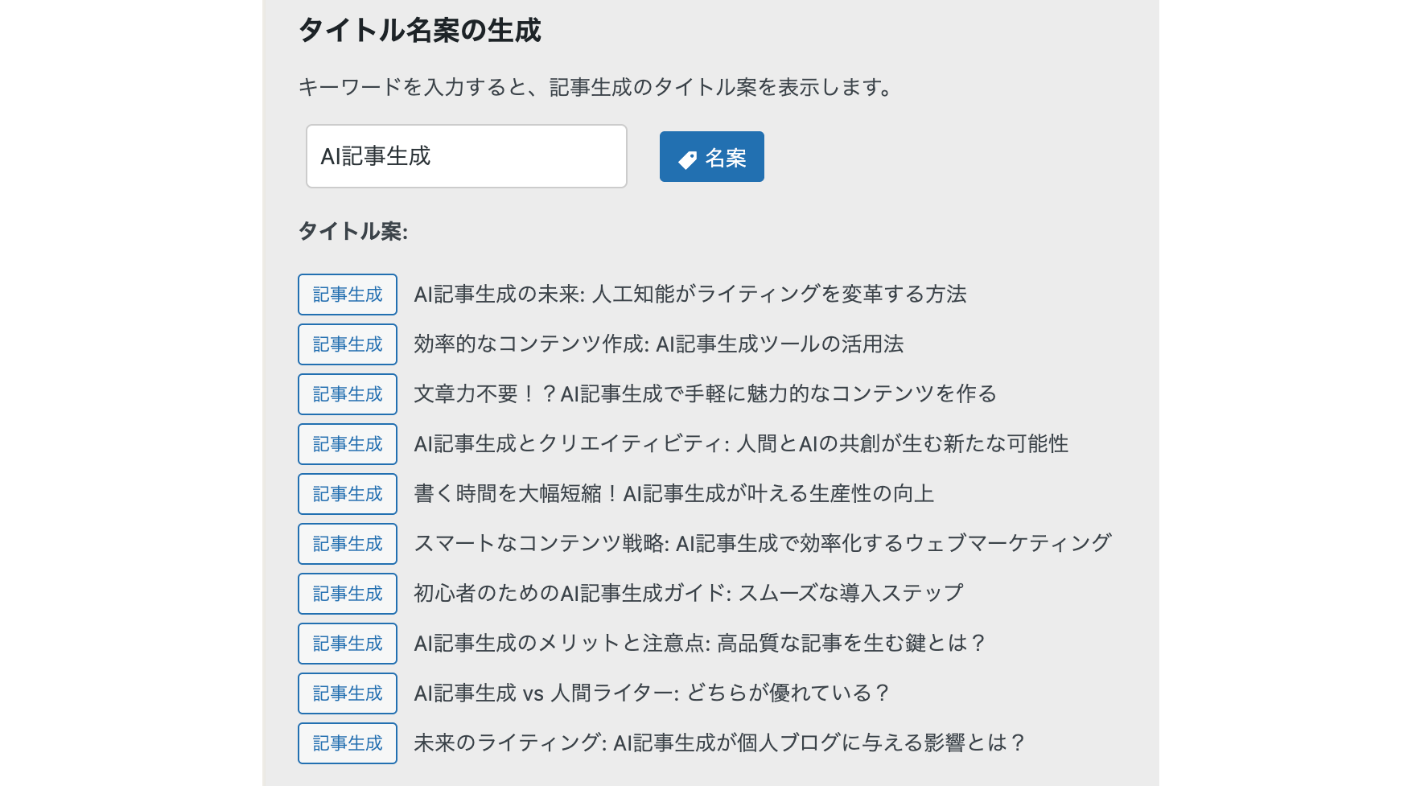Click 記事生成 for 未来のライティング title

[347, 743]
